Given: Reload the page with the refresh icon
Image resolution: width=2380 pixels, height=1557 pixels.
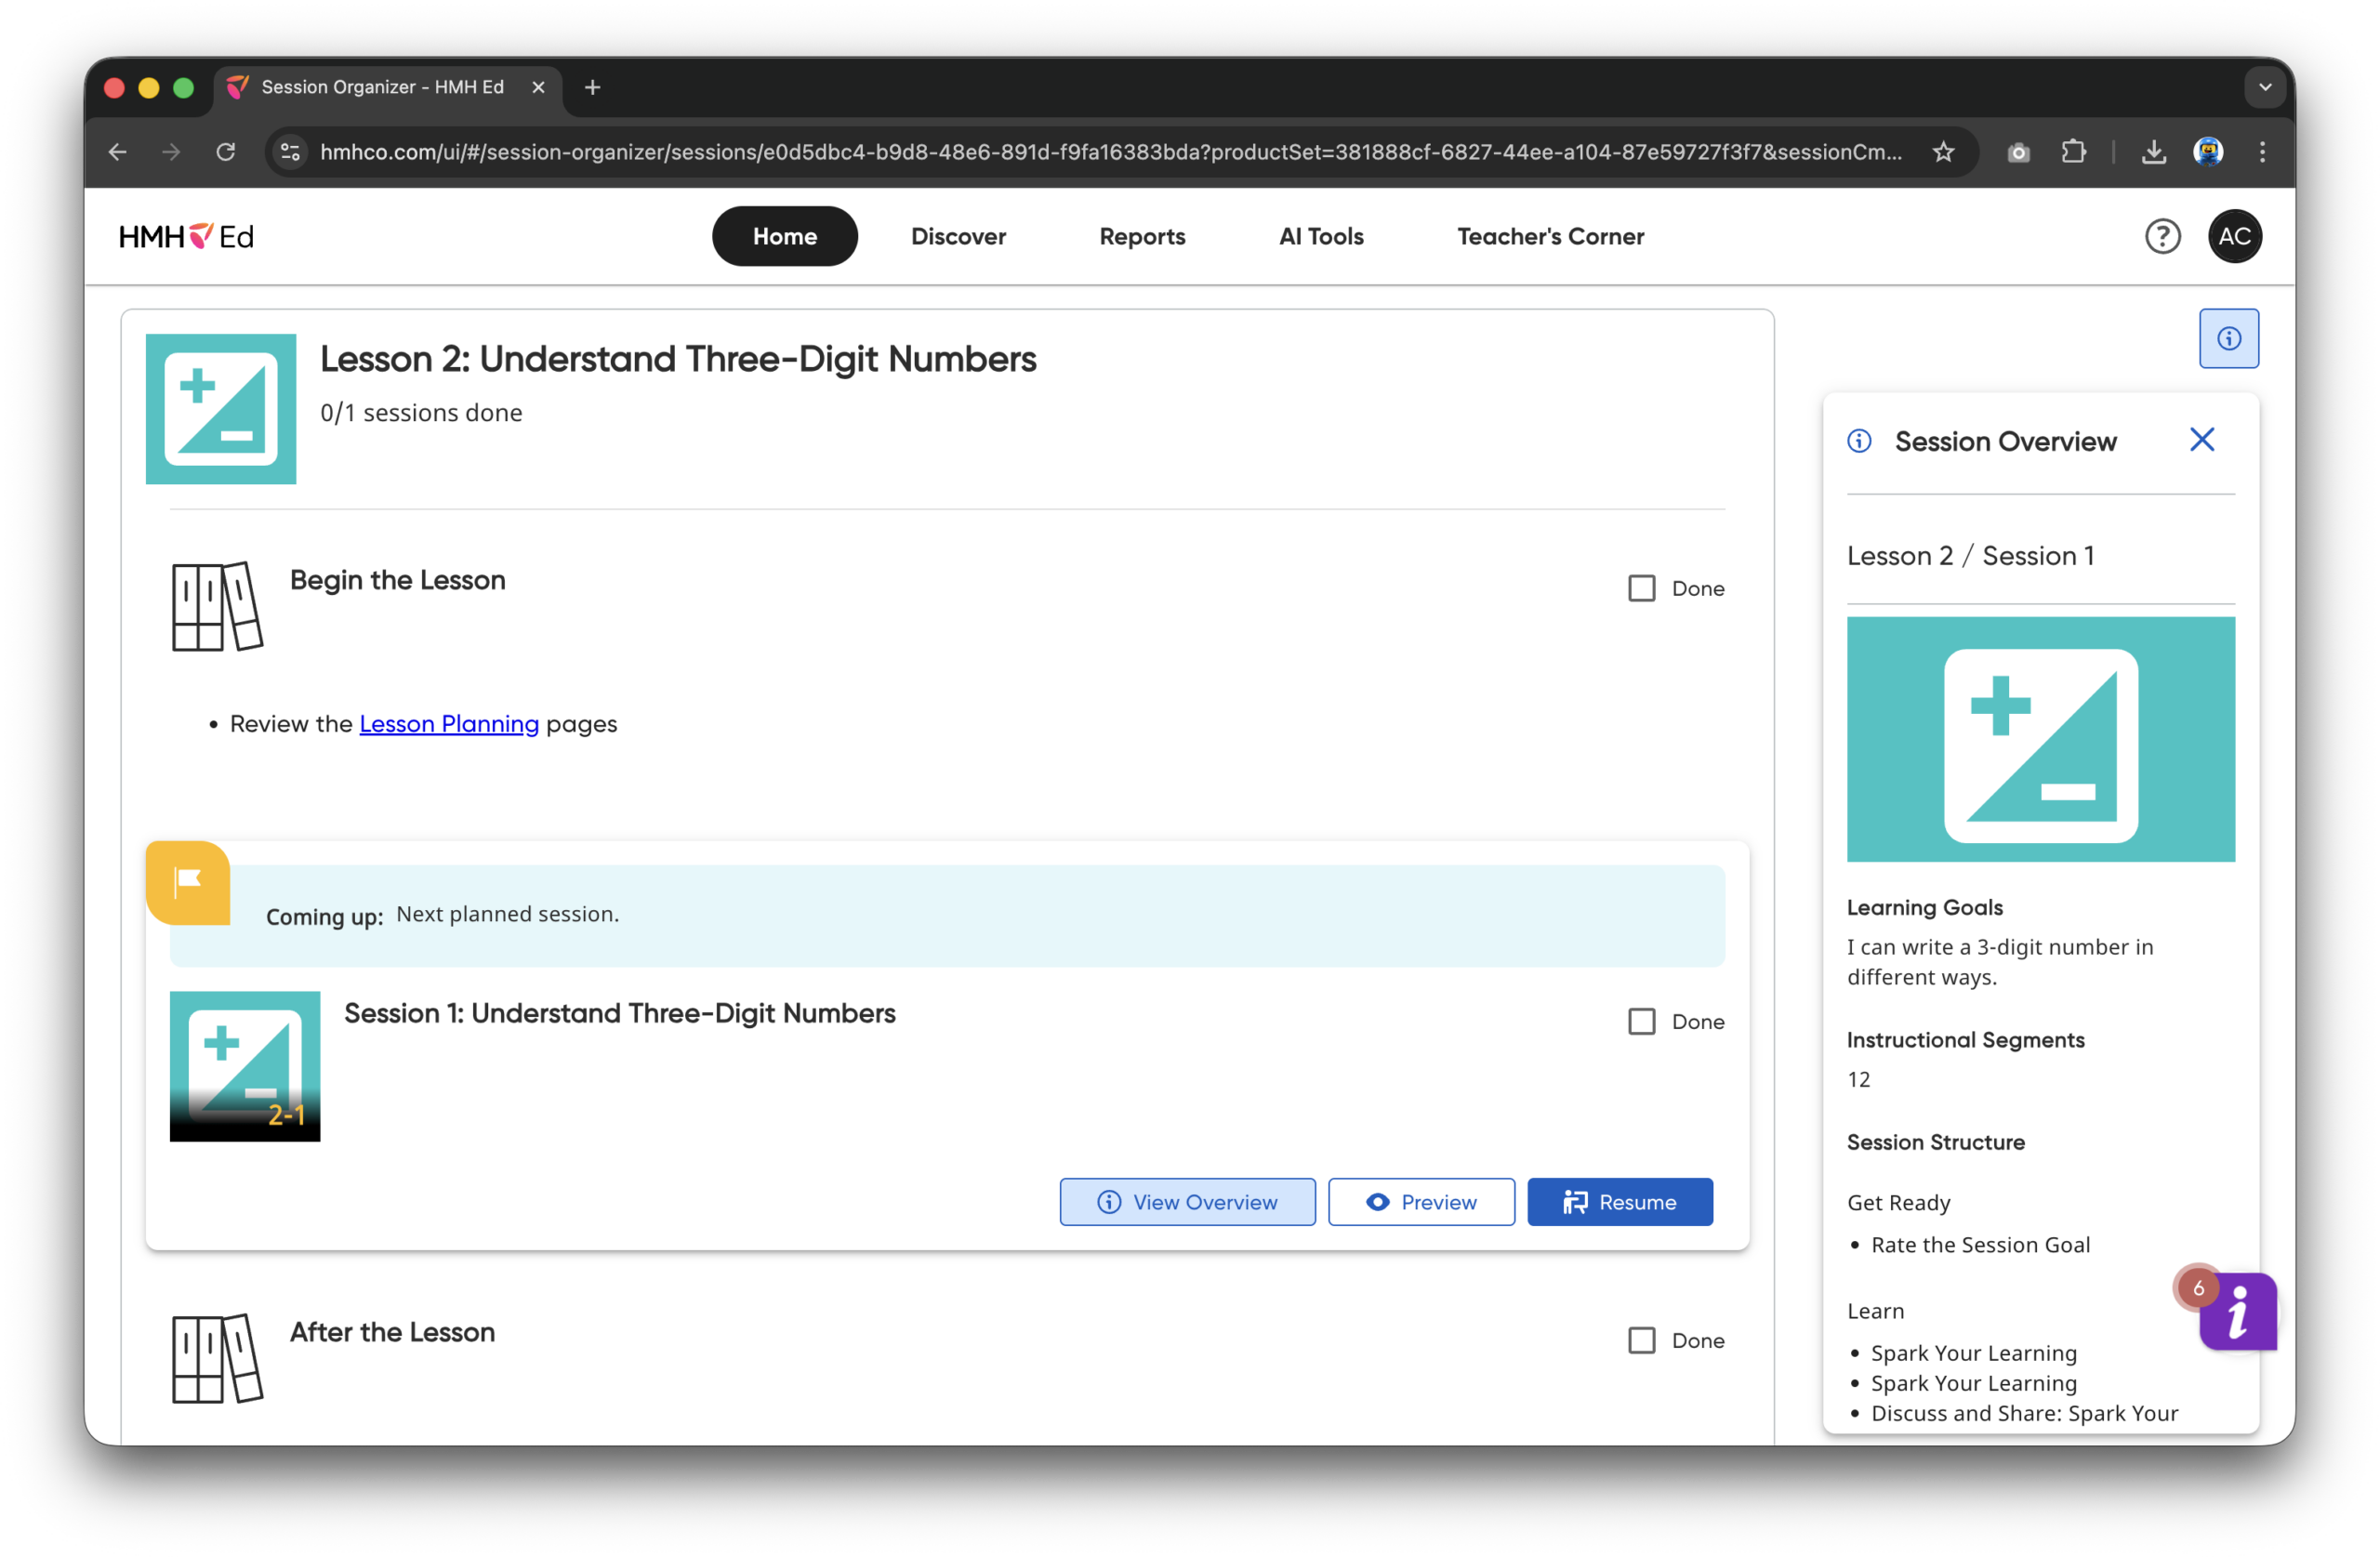Looking at the screenshot, I should [226, 152].
